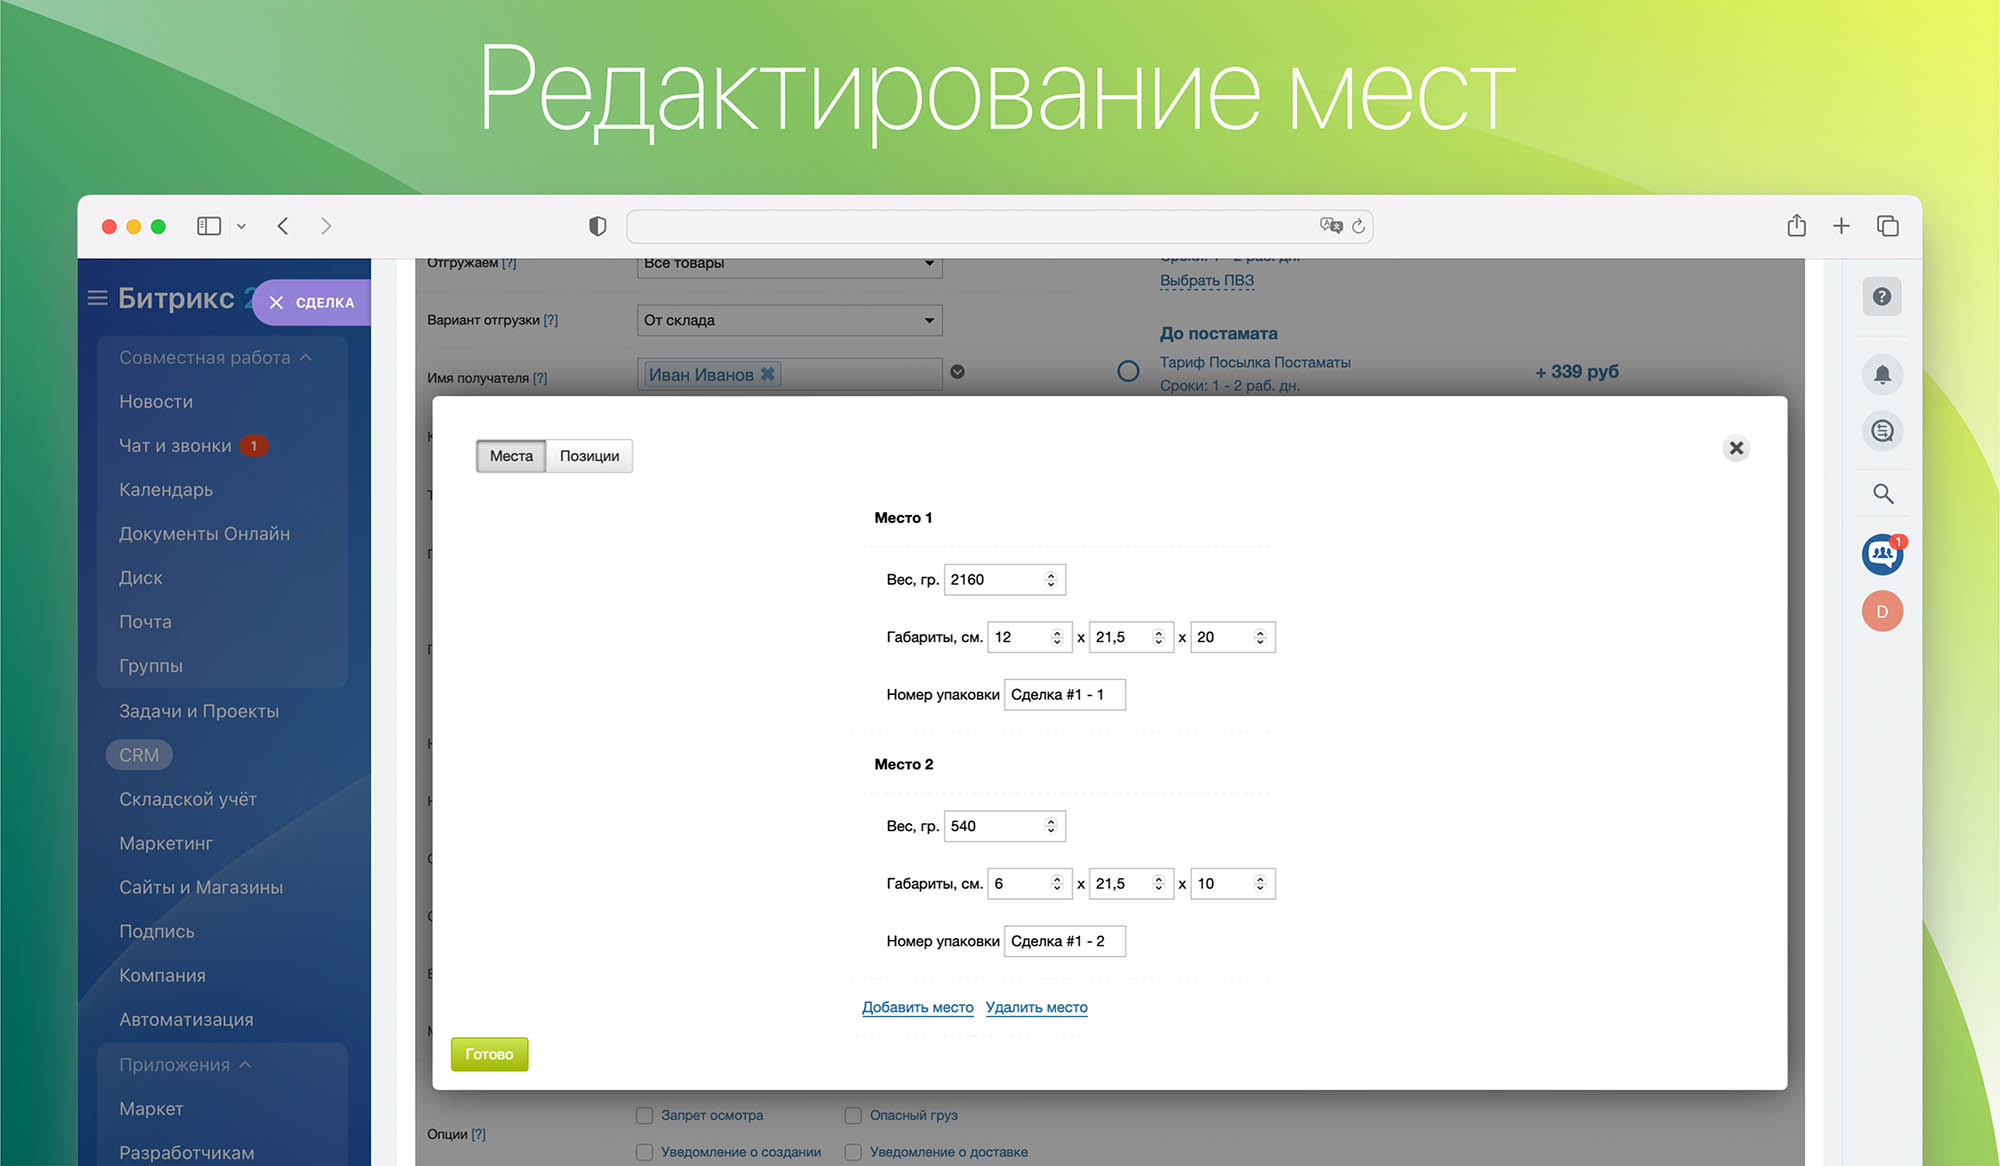Open the group chat icon with badge
The height and width of the screenshot is (1166, 2000).
(1881, 554)
